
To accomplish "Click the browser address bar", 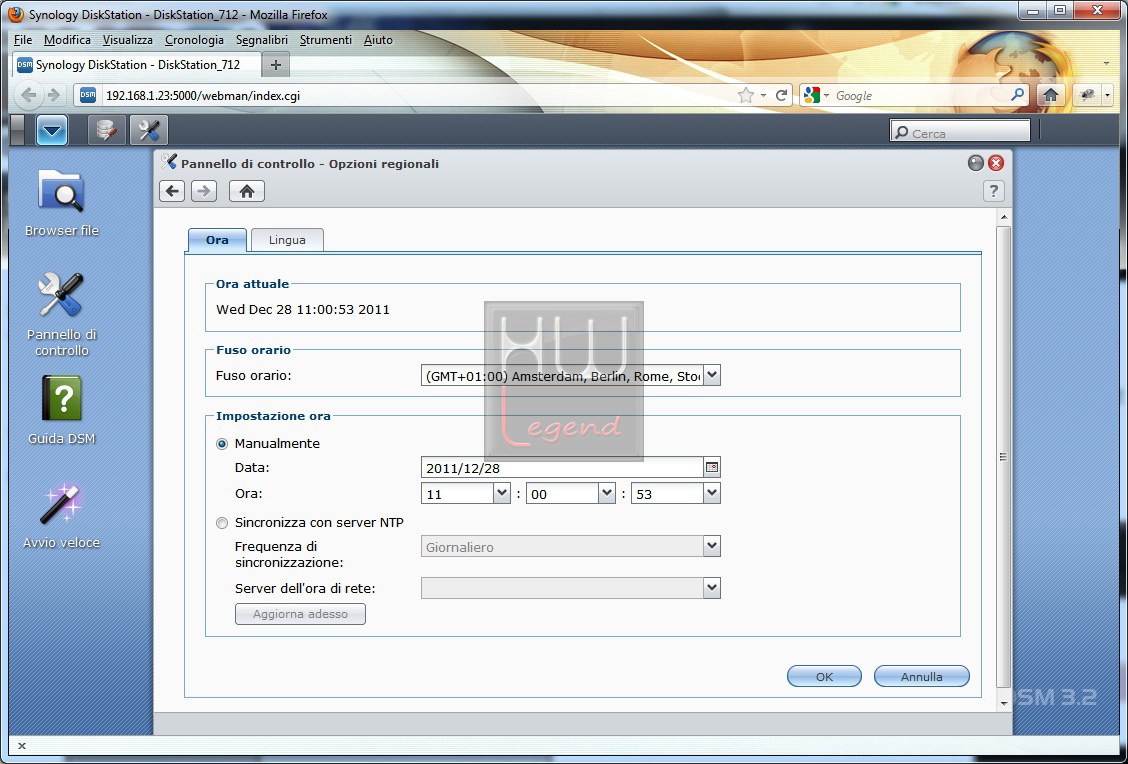I will click(x=417, y=95).
